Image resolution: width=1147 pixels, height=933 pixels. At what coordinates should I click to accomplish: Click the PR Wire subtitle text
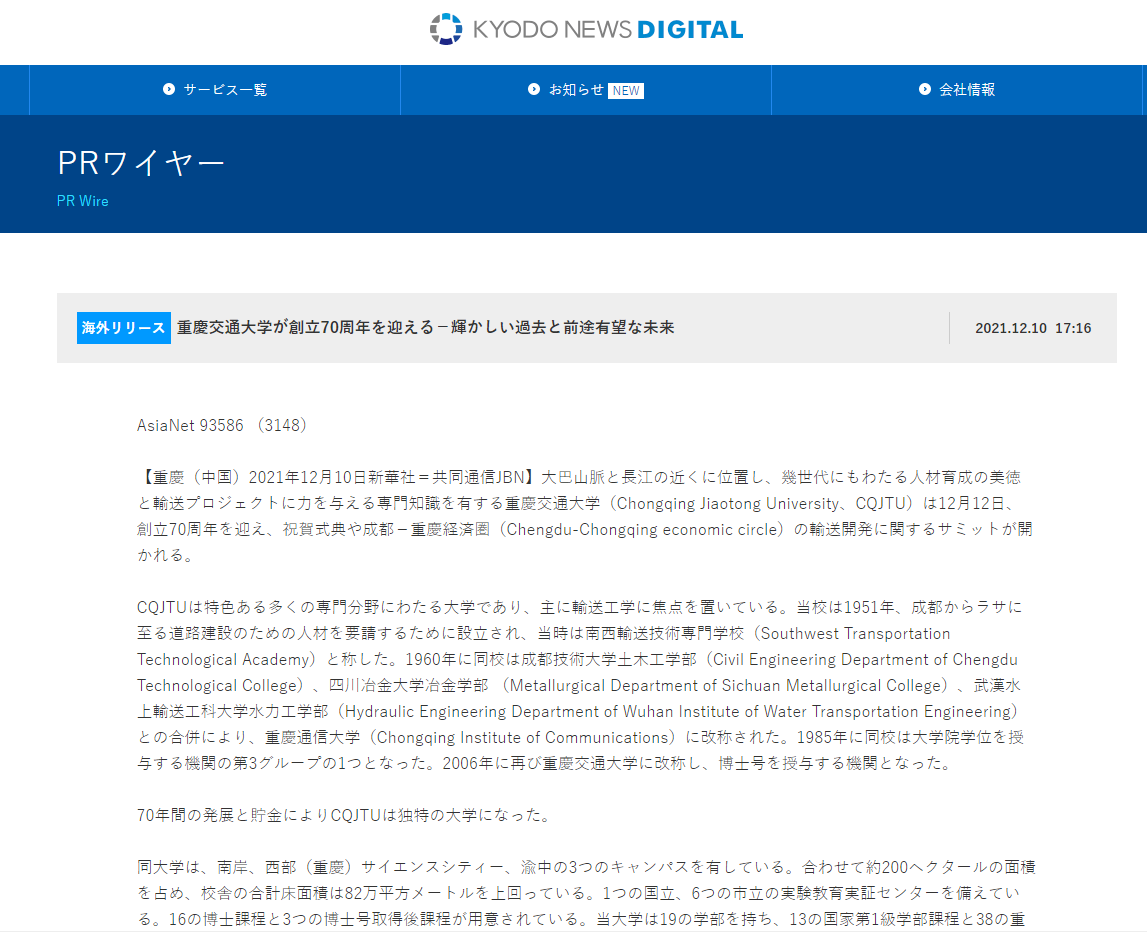pos(83,201)
